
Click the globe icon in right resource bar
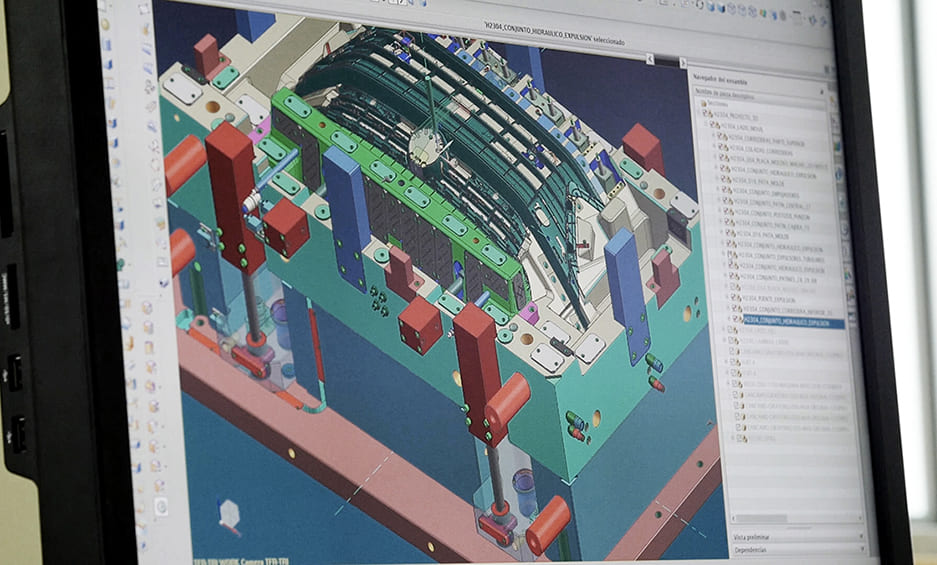838,174
